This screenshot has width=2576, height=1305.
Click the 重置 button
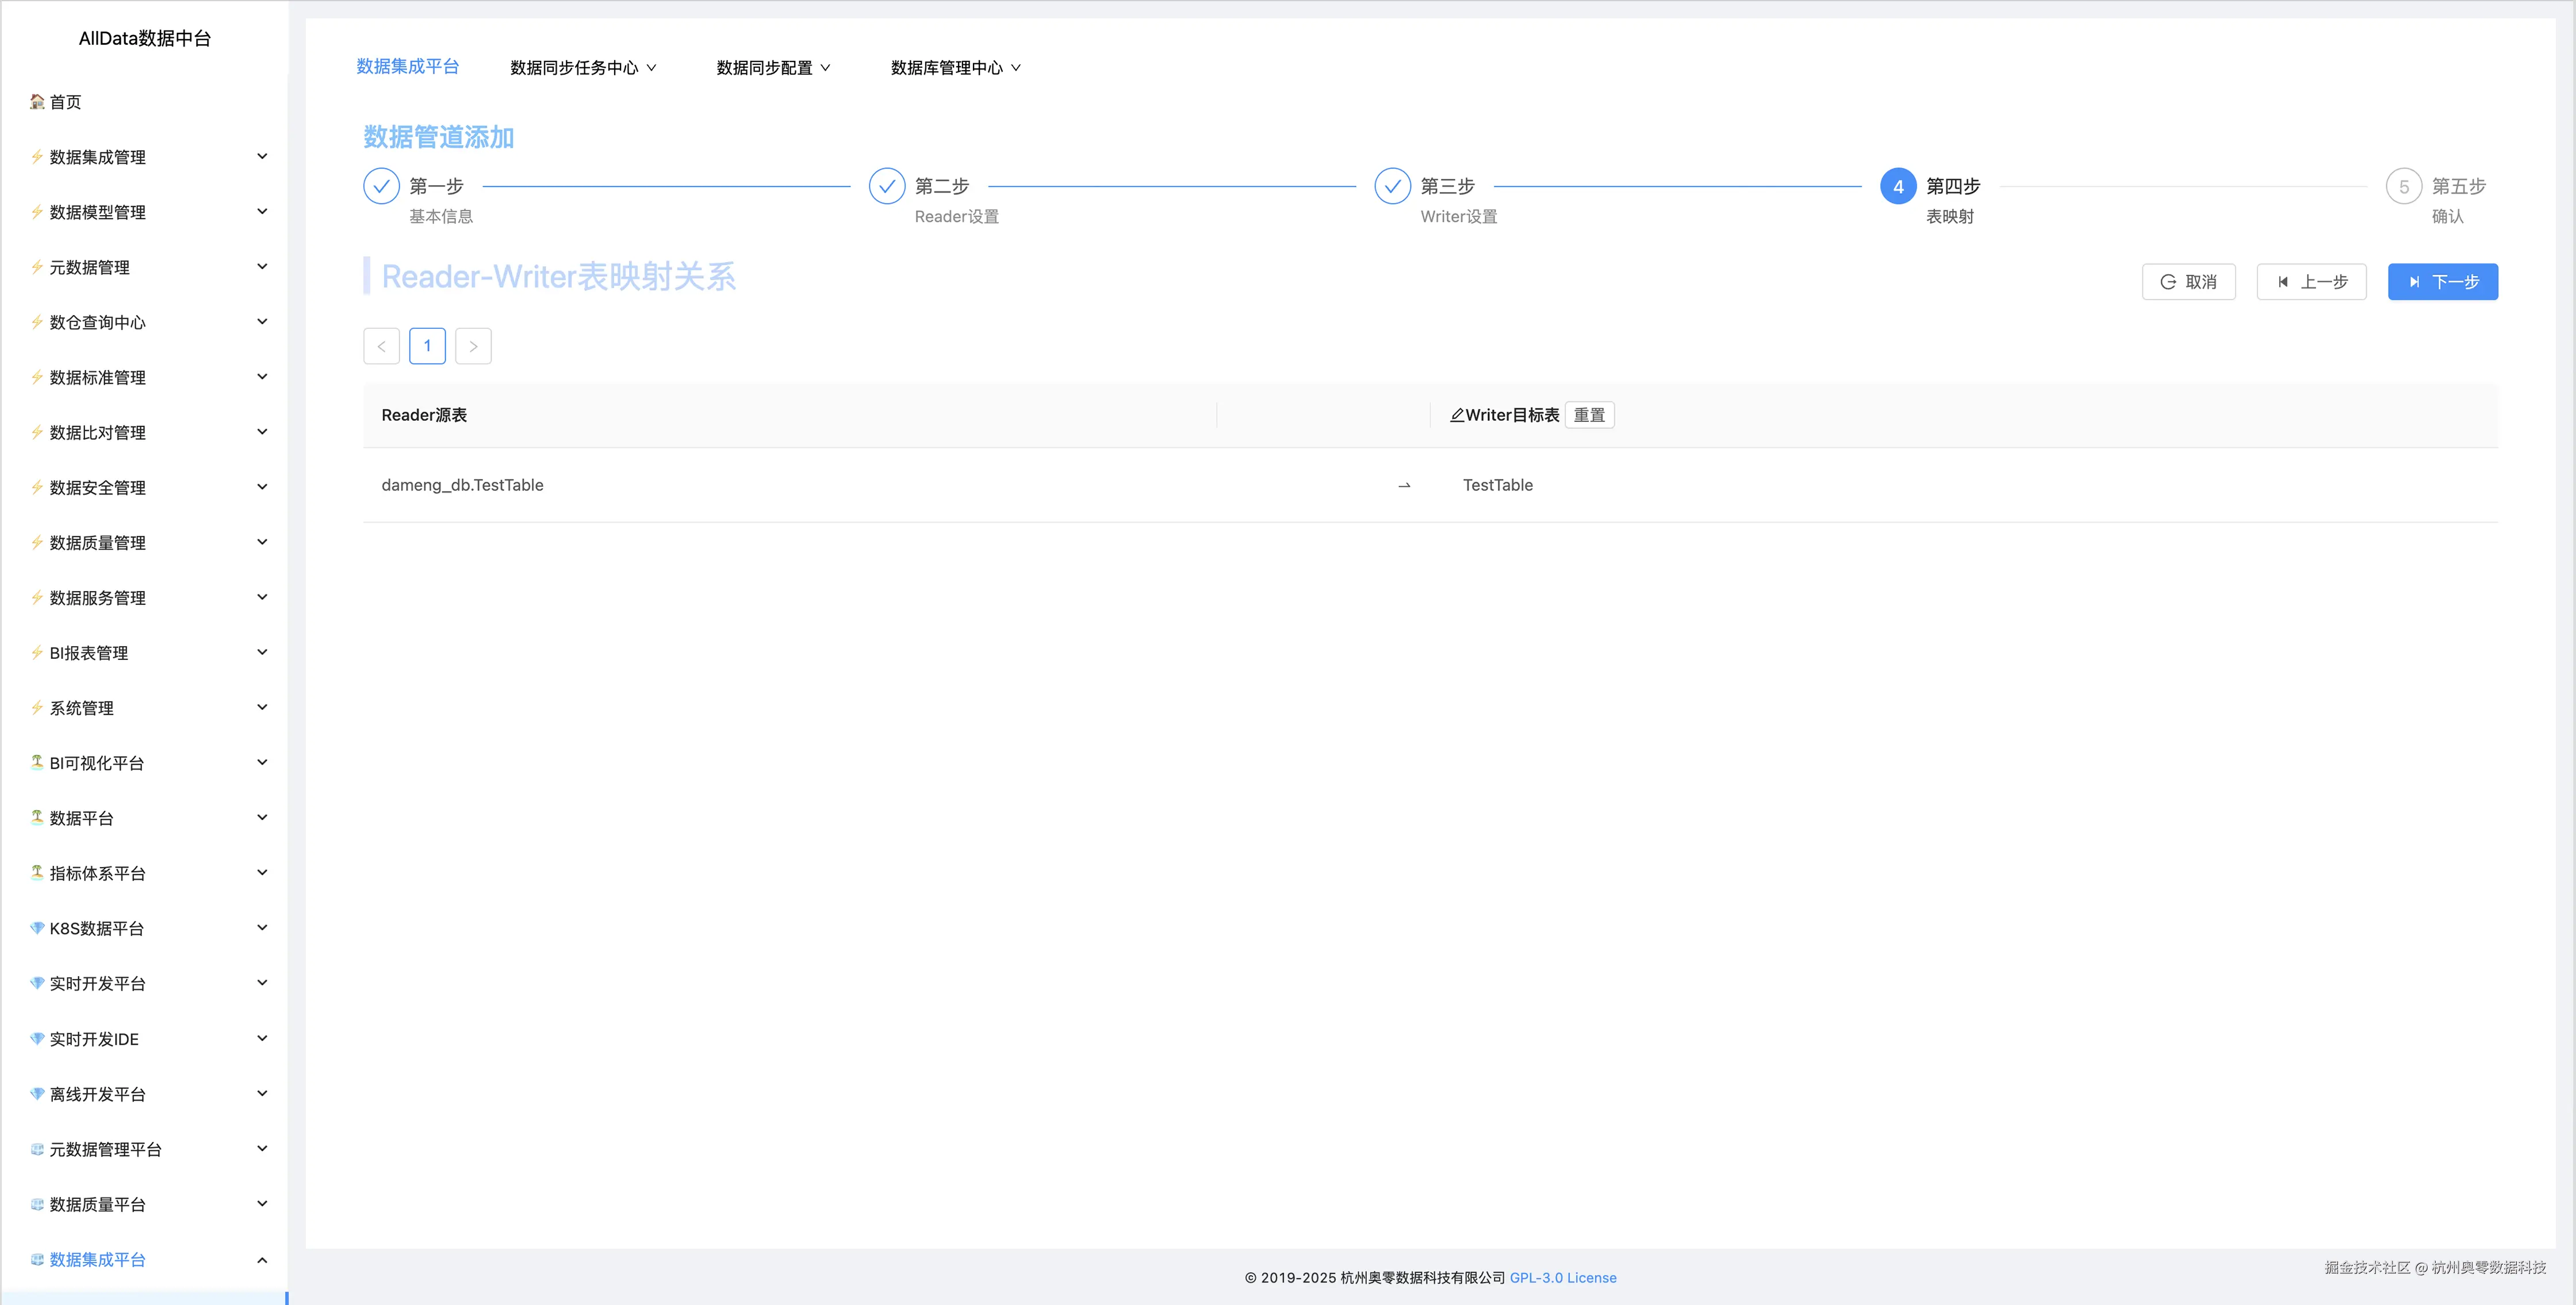(1589, 414)
